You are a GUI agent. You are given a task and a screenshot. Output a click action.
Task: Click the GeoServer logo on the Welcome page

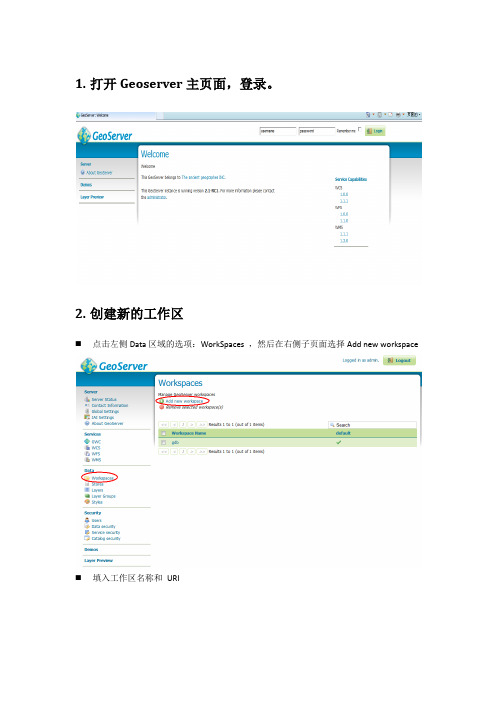tap(104, 135)
